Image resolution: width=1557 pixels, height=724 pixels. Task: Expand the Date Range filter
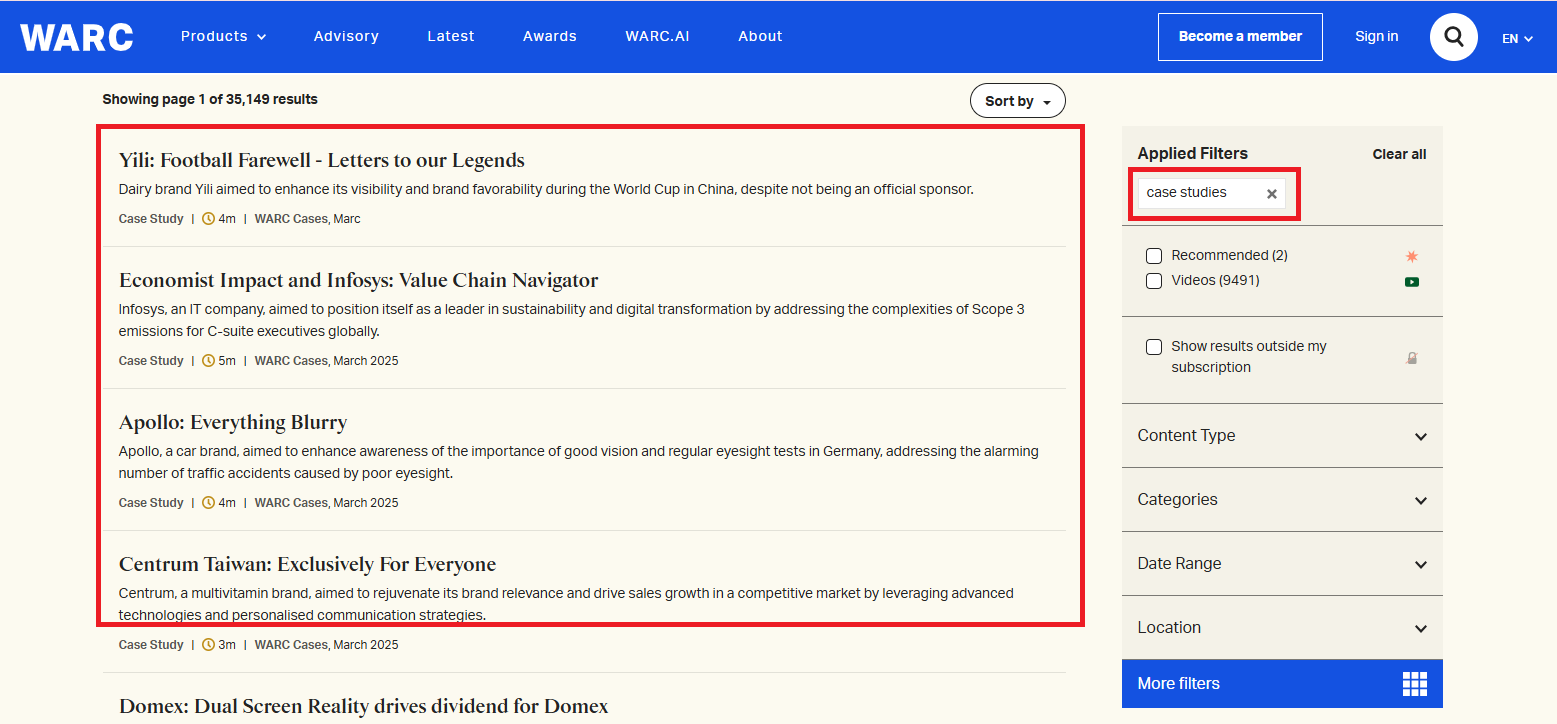click(x=1282, y=564)
